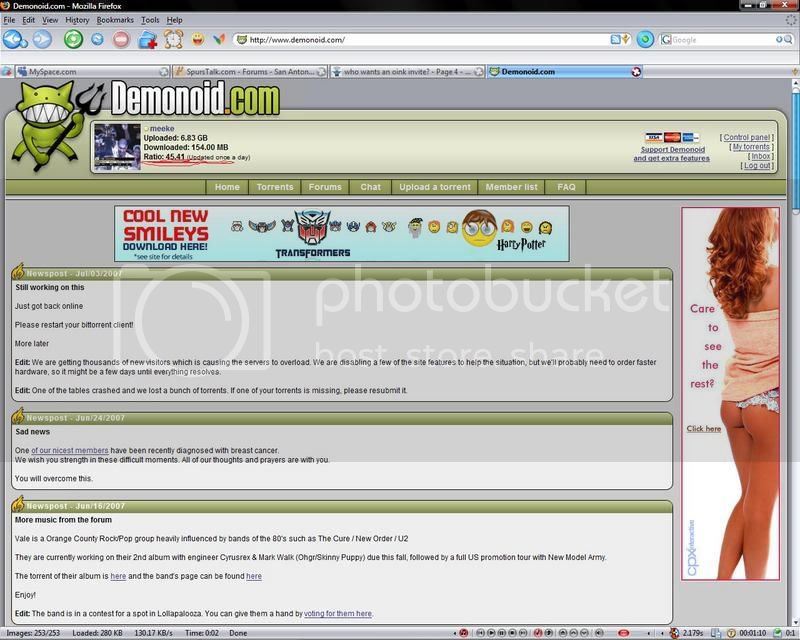Go back with the blue Back arrow
Viewport: 800px width, 640px height.
point(12,39)
